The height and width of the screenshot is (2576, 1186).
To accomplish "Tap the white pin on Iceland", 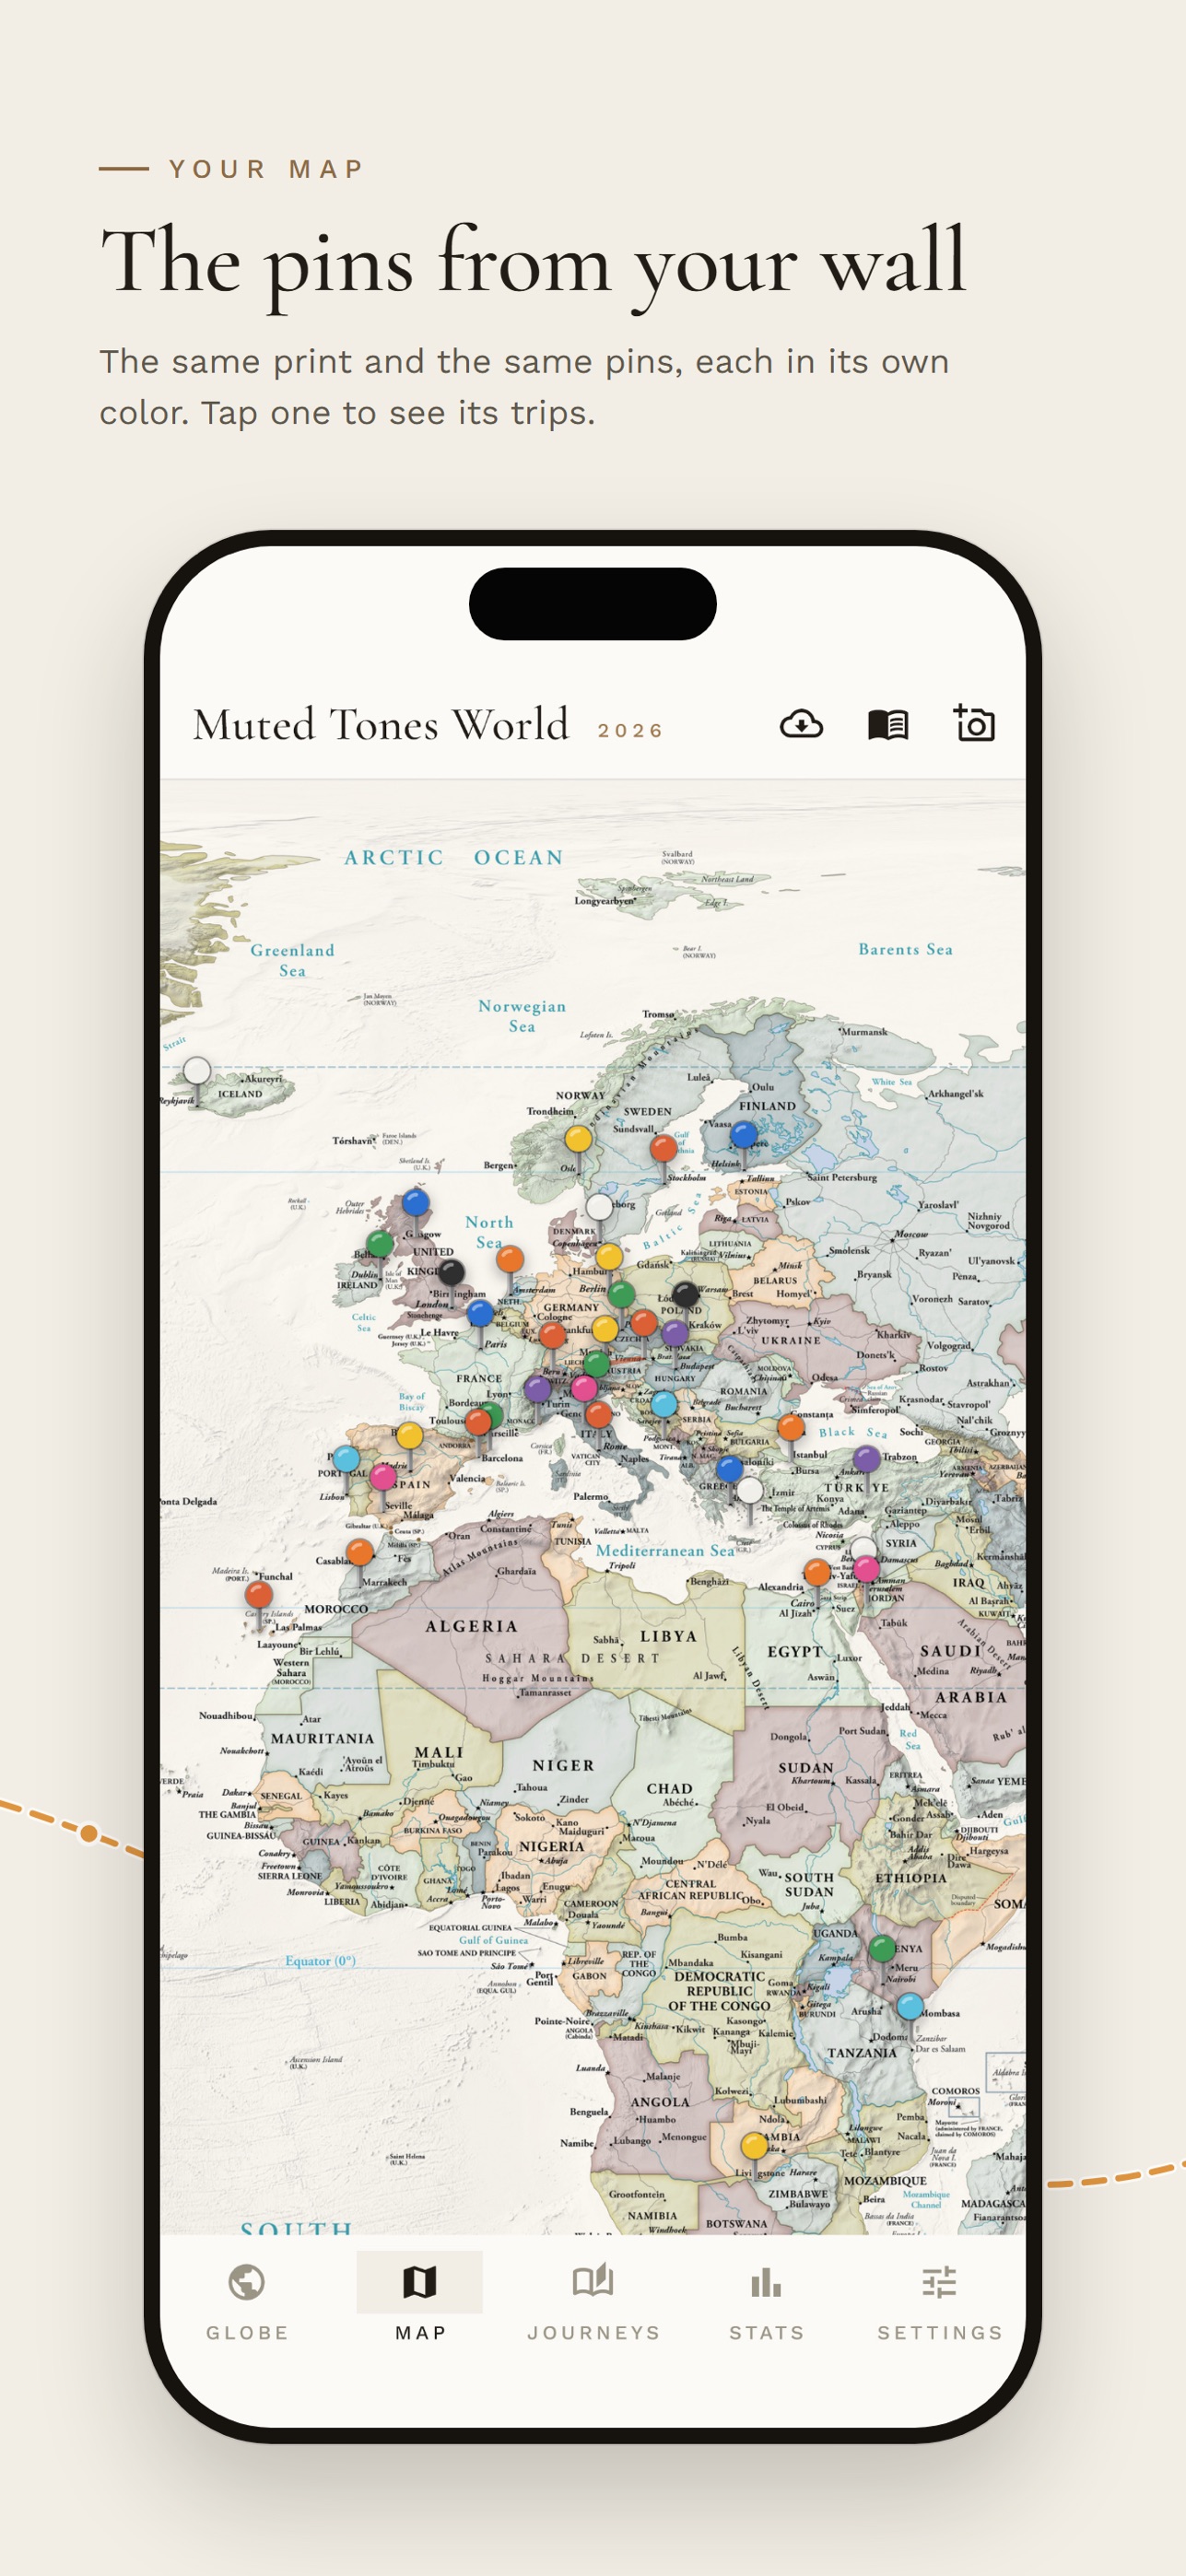I will (197, 1071).
